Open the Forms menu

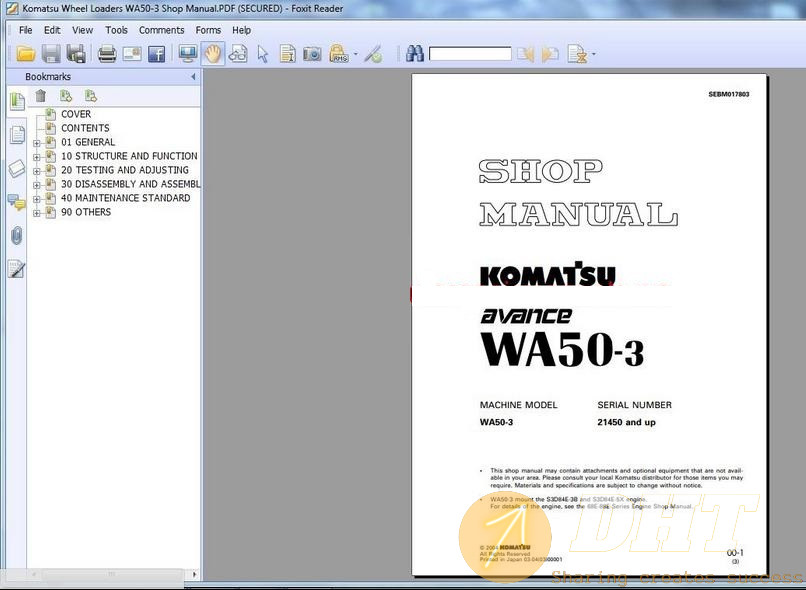click(x=208, y=30)
